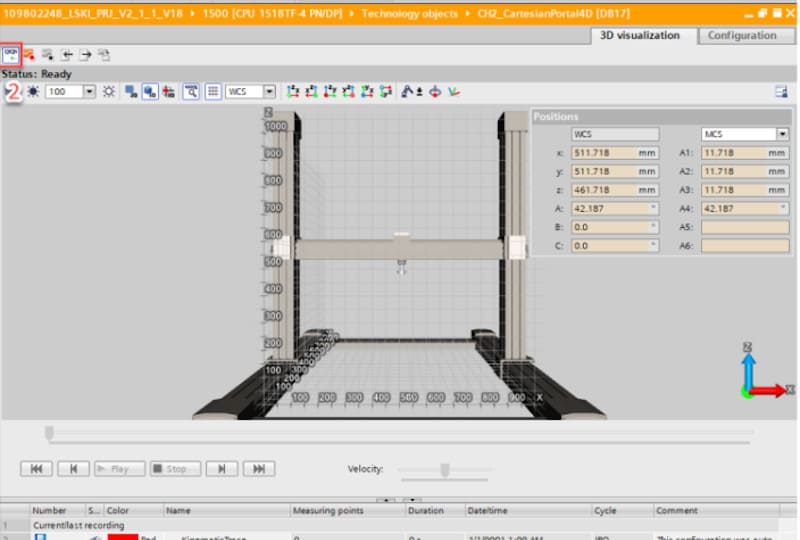The width and height of the screenshot is (800, 540).
Task: Click the colored coordinate axes icon
Action: pos(453,91)
